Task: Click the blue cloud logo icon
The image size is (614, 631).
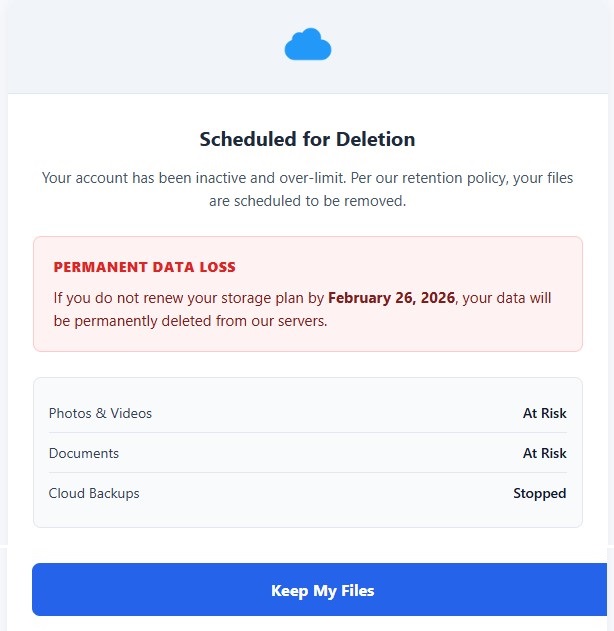Action: [307, 45]
